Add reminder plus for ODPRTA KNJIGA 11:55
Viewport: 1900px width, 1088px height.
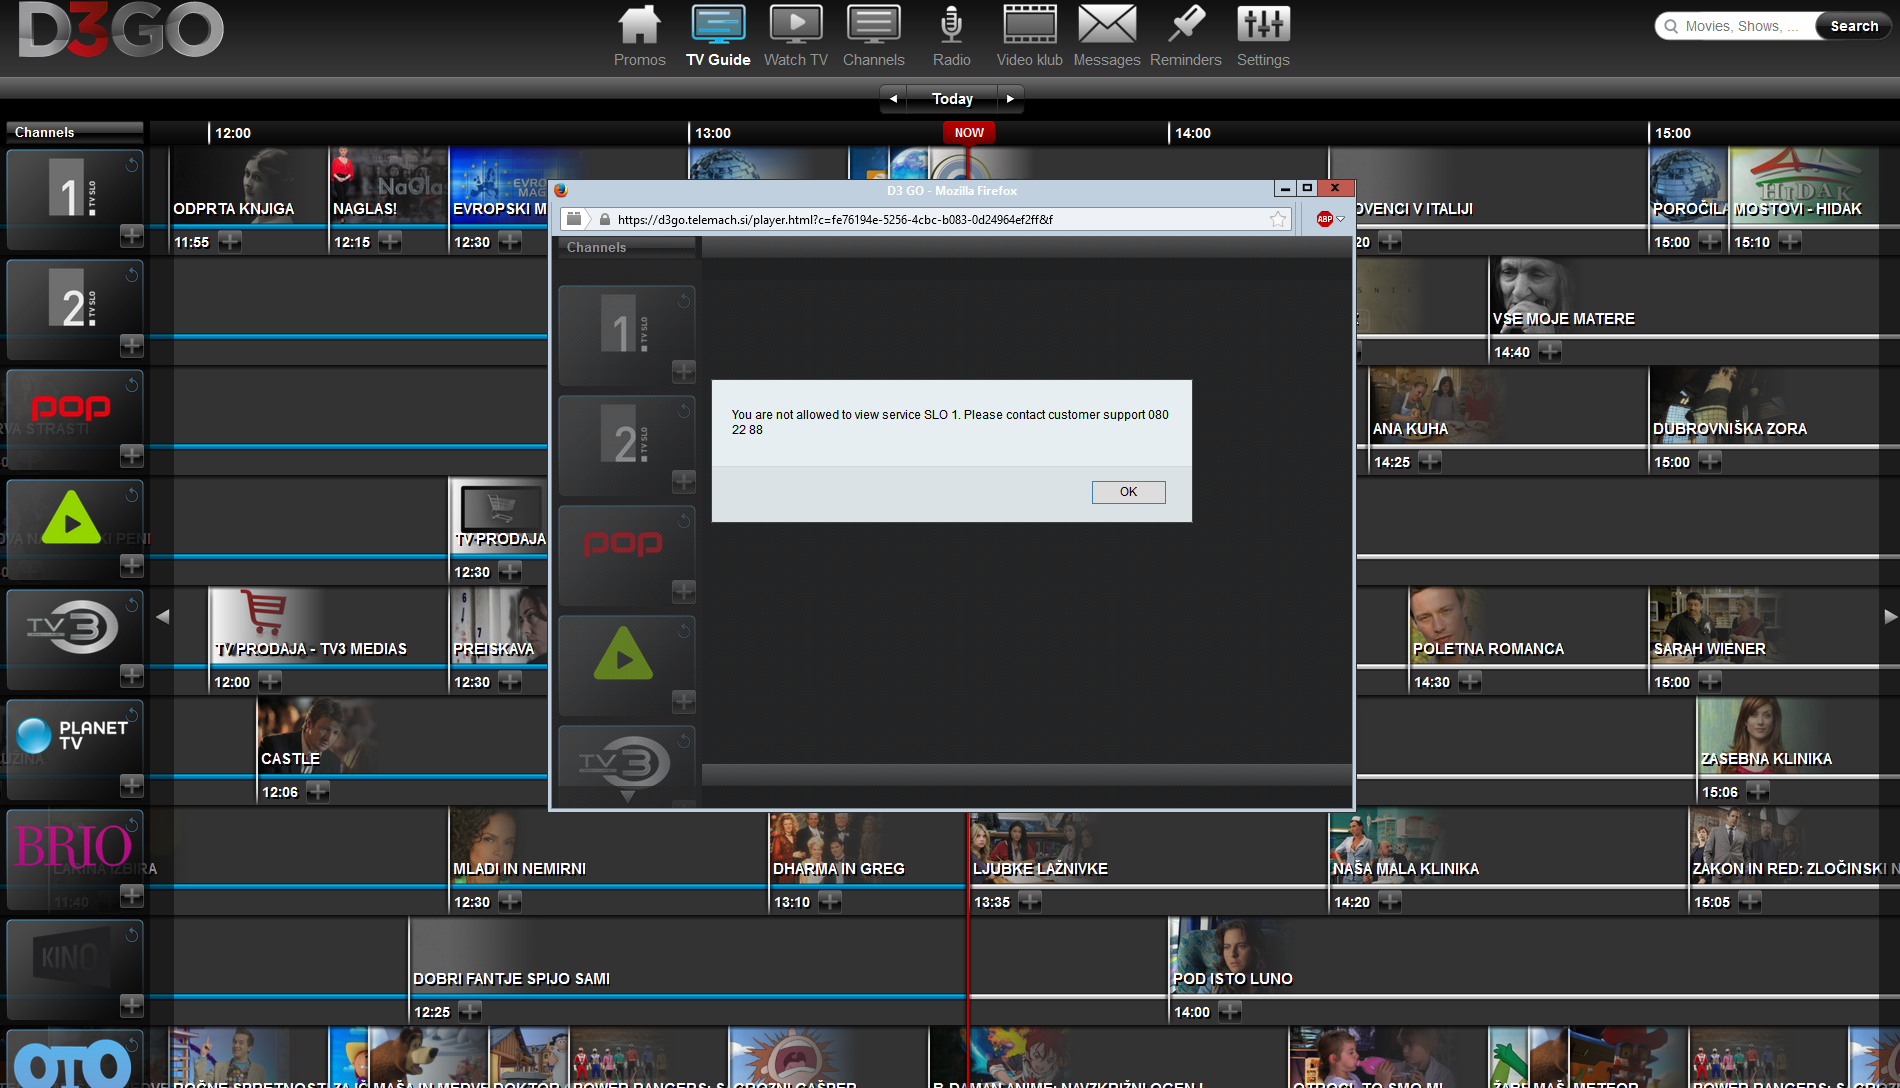230,241
